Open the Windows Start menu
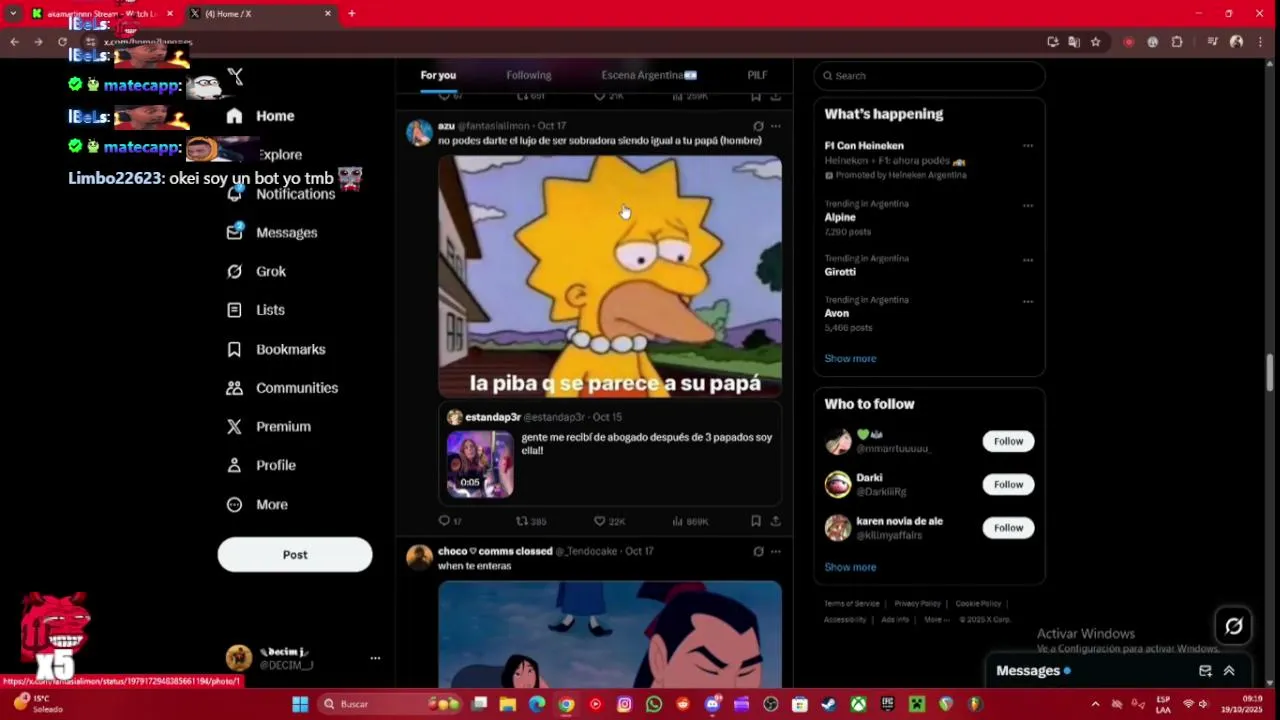Screen dimensions: 1280x720 point(299,704)
